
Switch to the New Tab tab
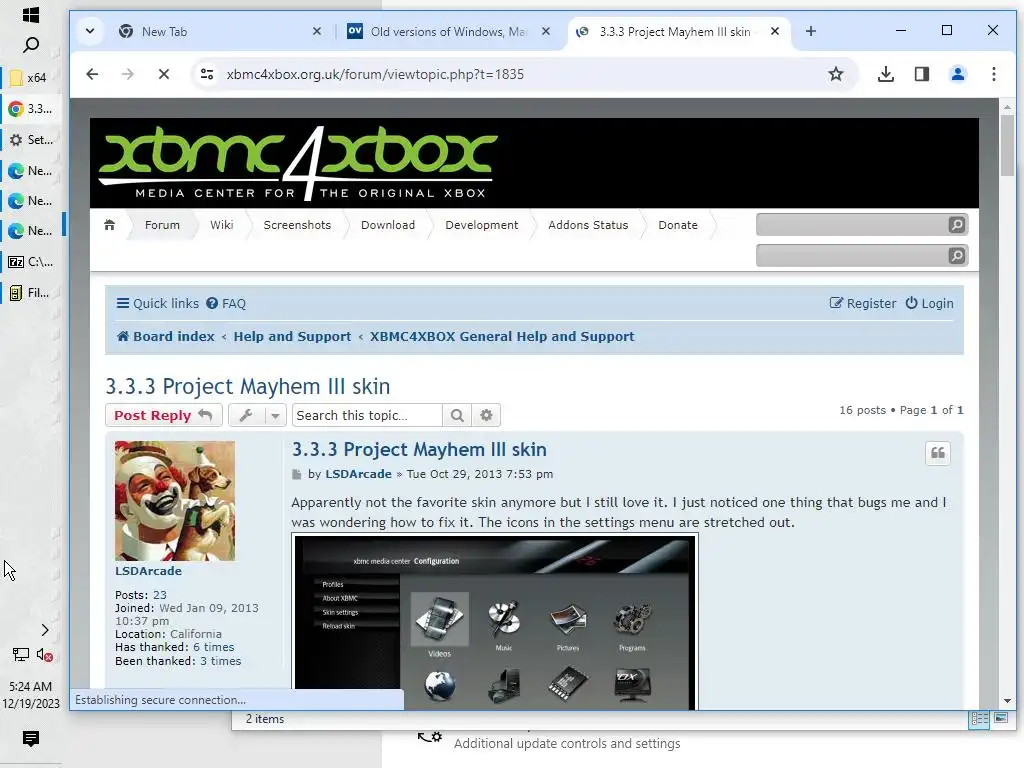[x=219, y=31]
